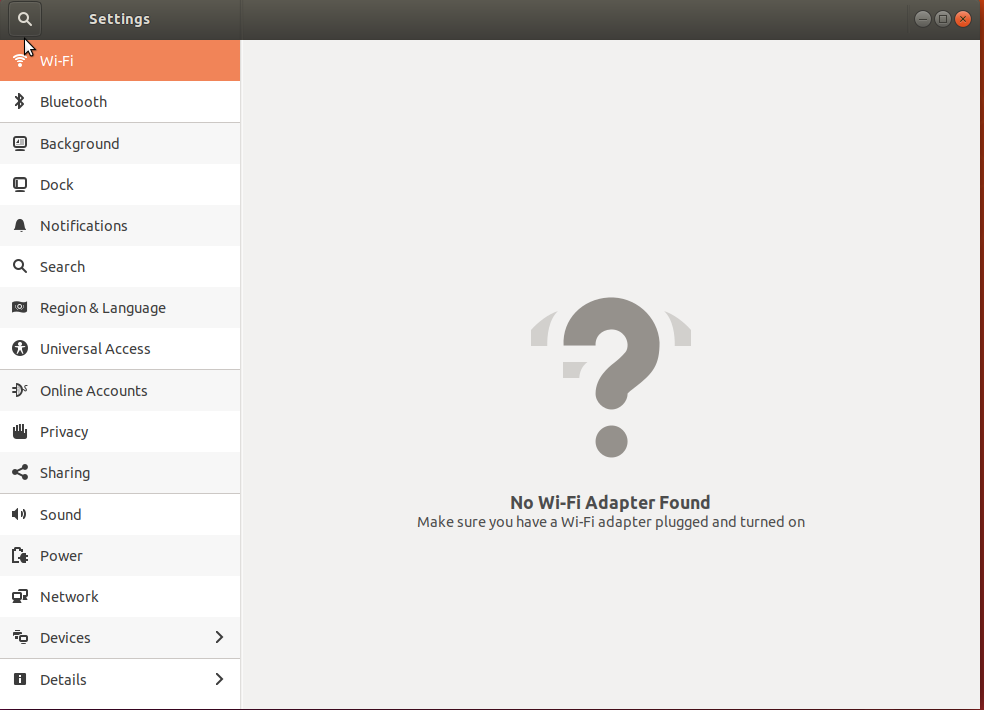Click the Privacy hand icon

(x=20, y=431)
